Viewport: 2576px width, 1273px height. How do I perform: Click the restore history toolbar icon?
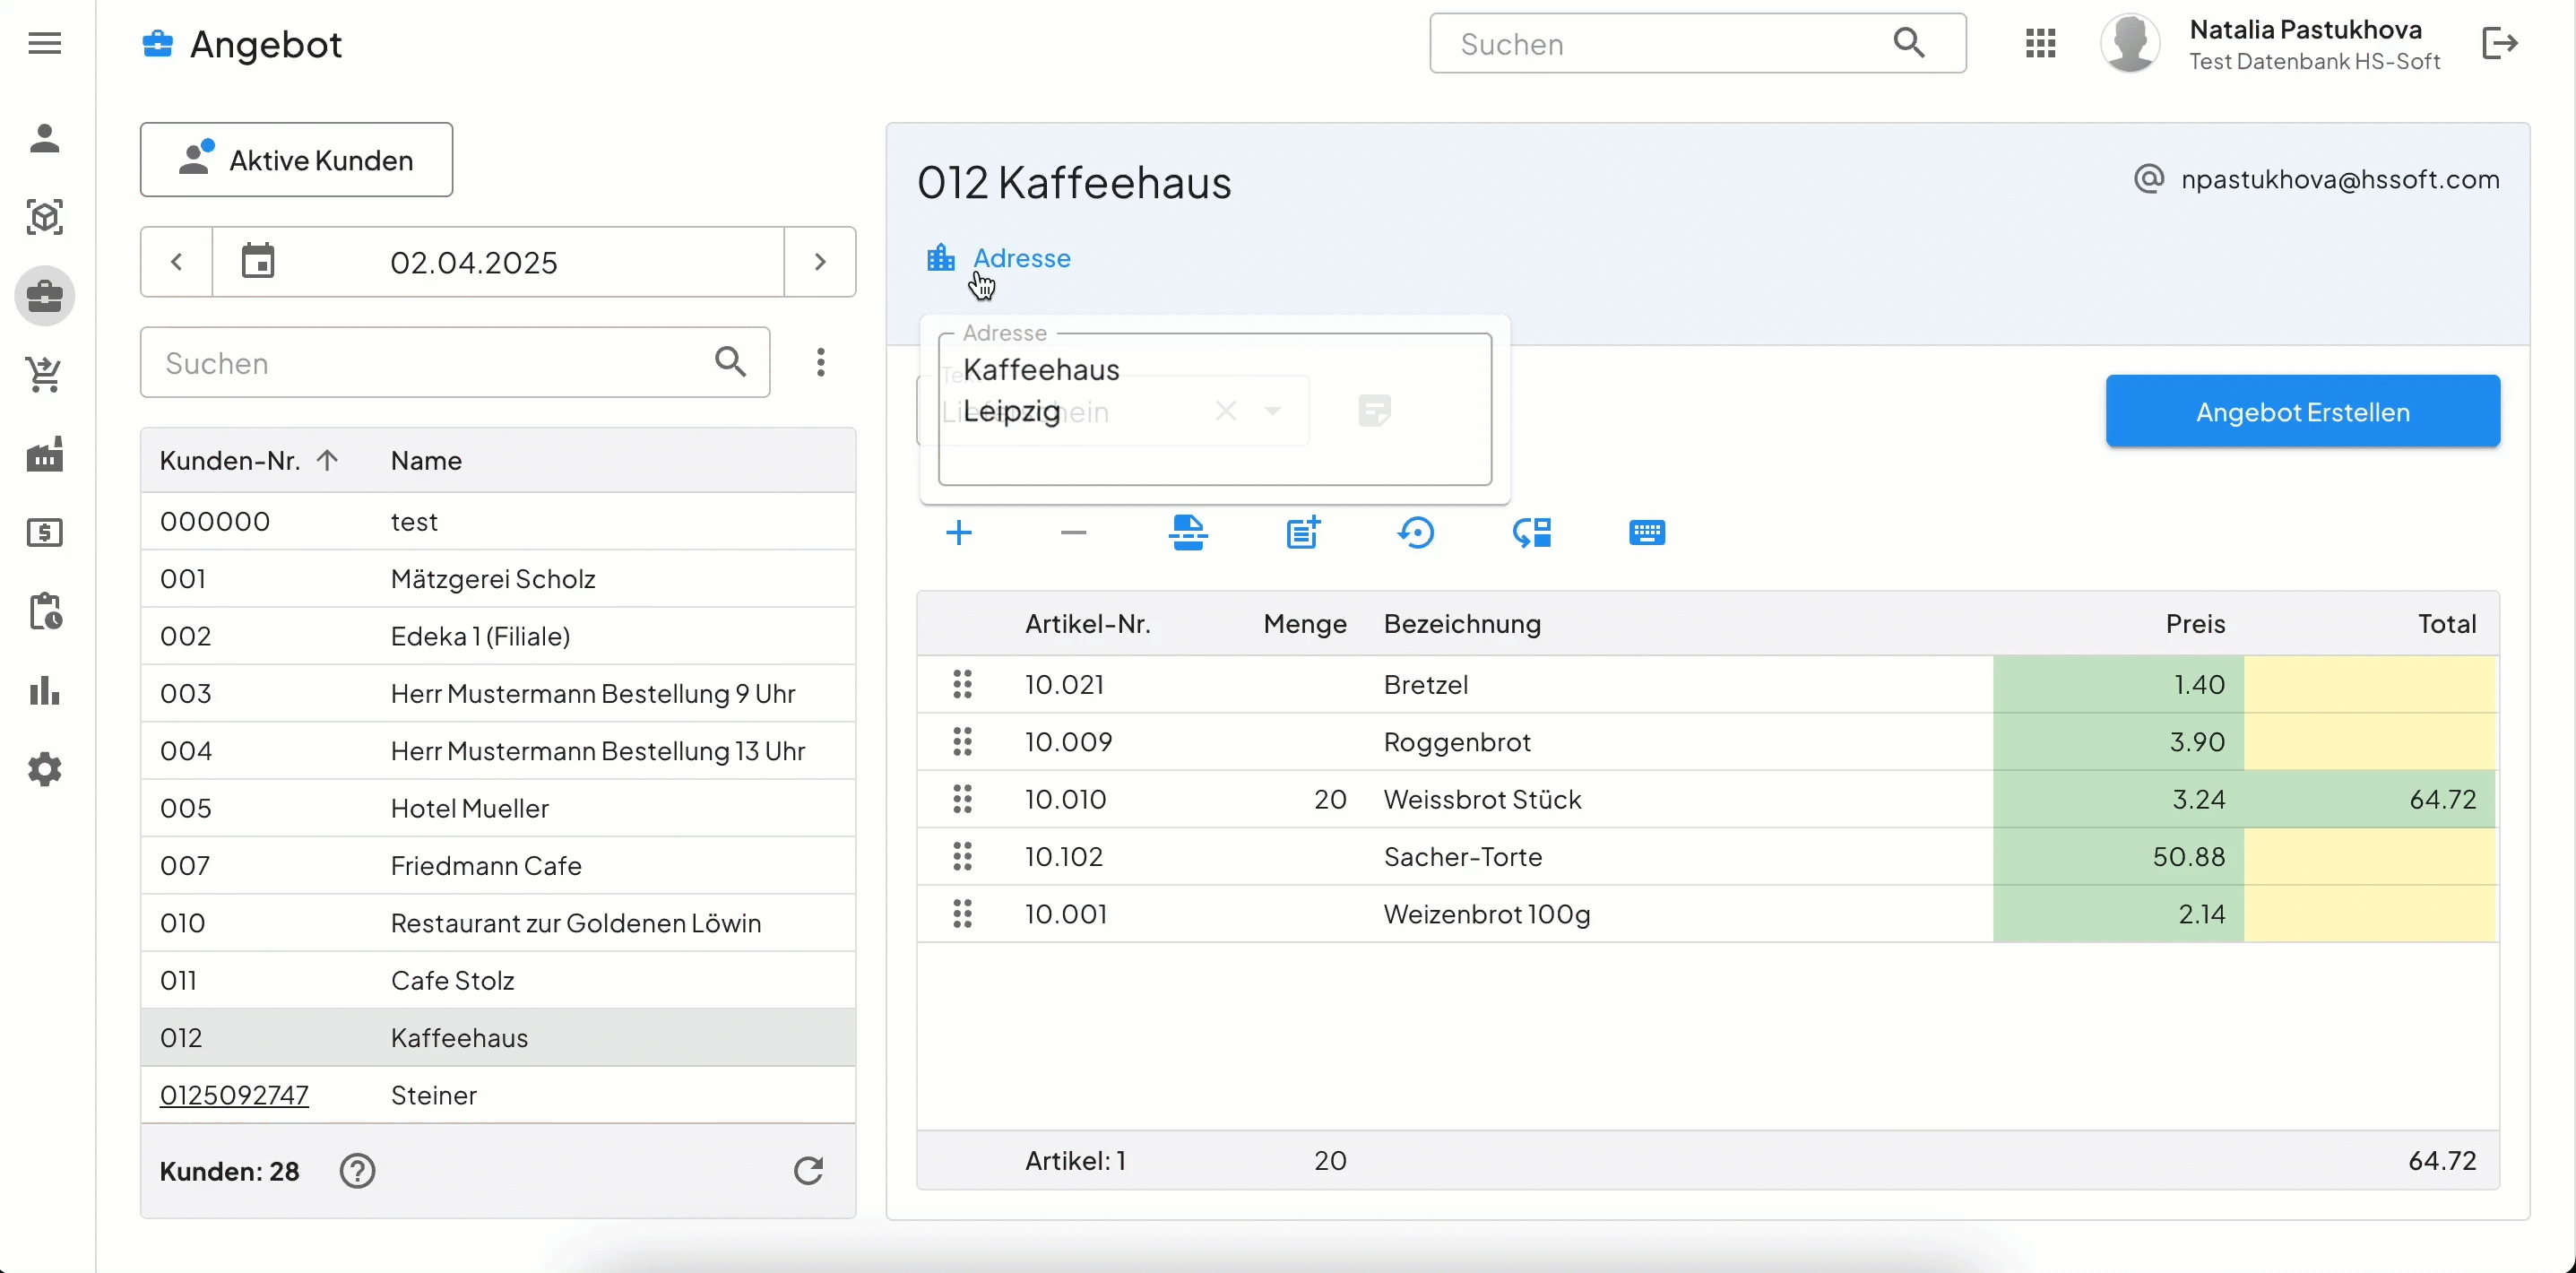1416,533
